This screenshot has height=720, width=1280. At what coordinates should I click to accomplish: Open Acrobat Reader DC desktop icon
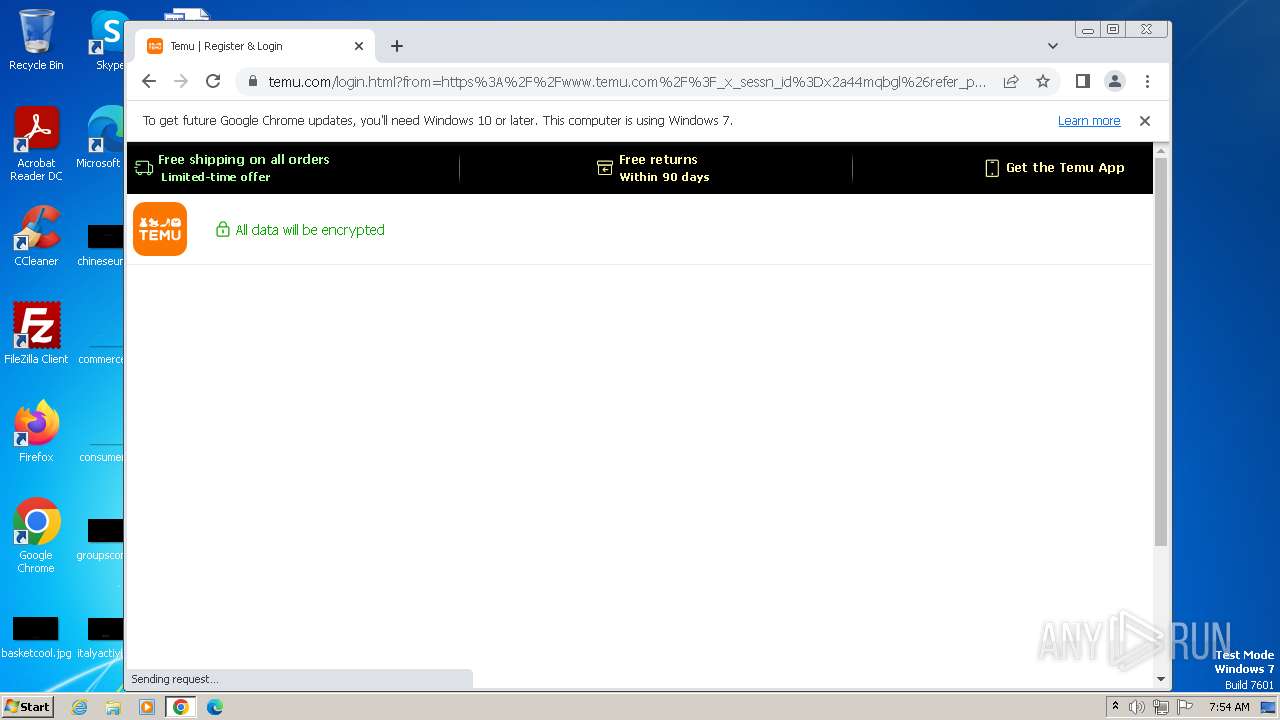(x=36, y=144)
